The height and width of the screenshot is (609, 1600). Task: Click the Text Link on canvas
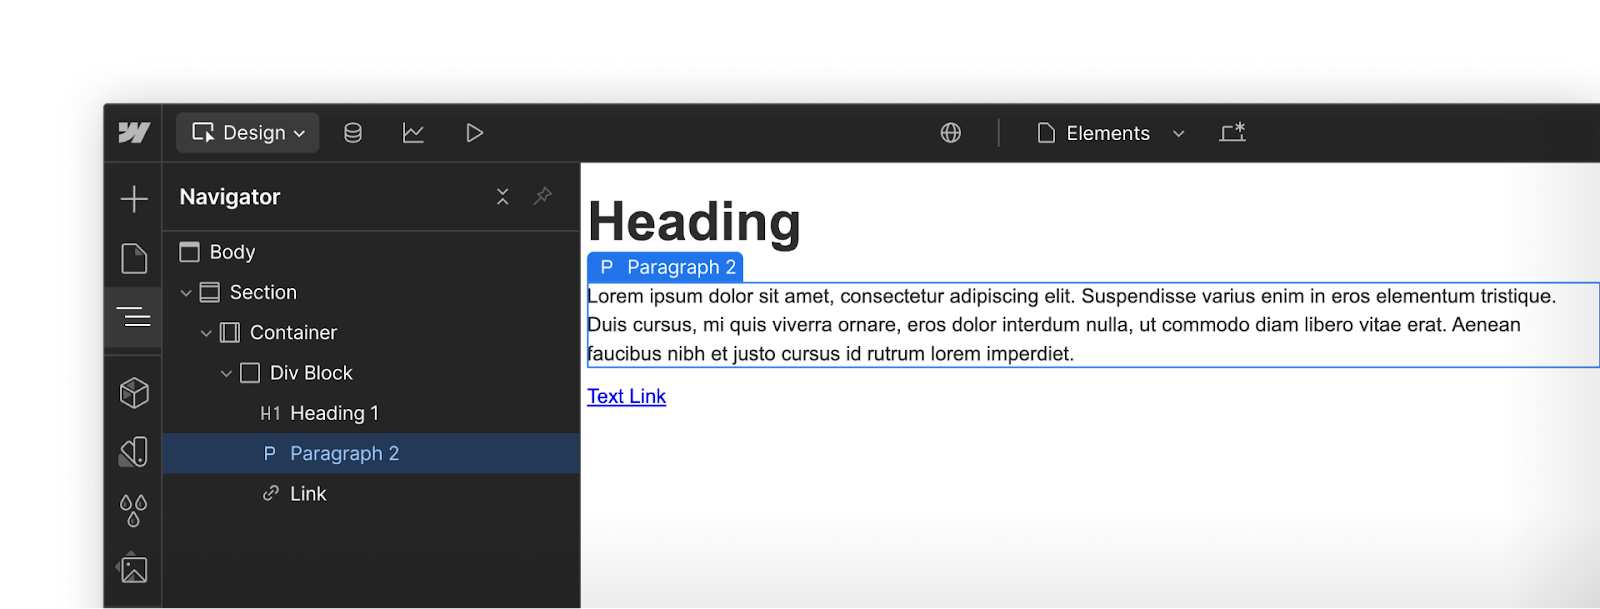tap(626, 397)
